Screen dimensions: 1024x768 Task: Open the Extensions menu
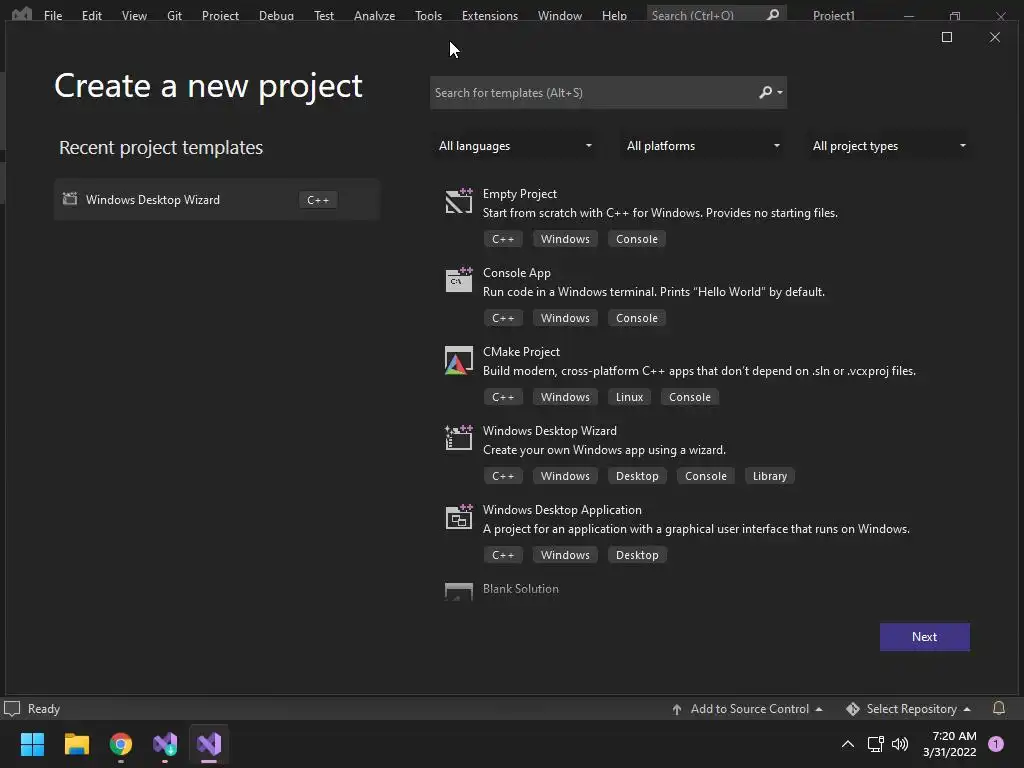click(x=490, y=15)
